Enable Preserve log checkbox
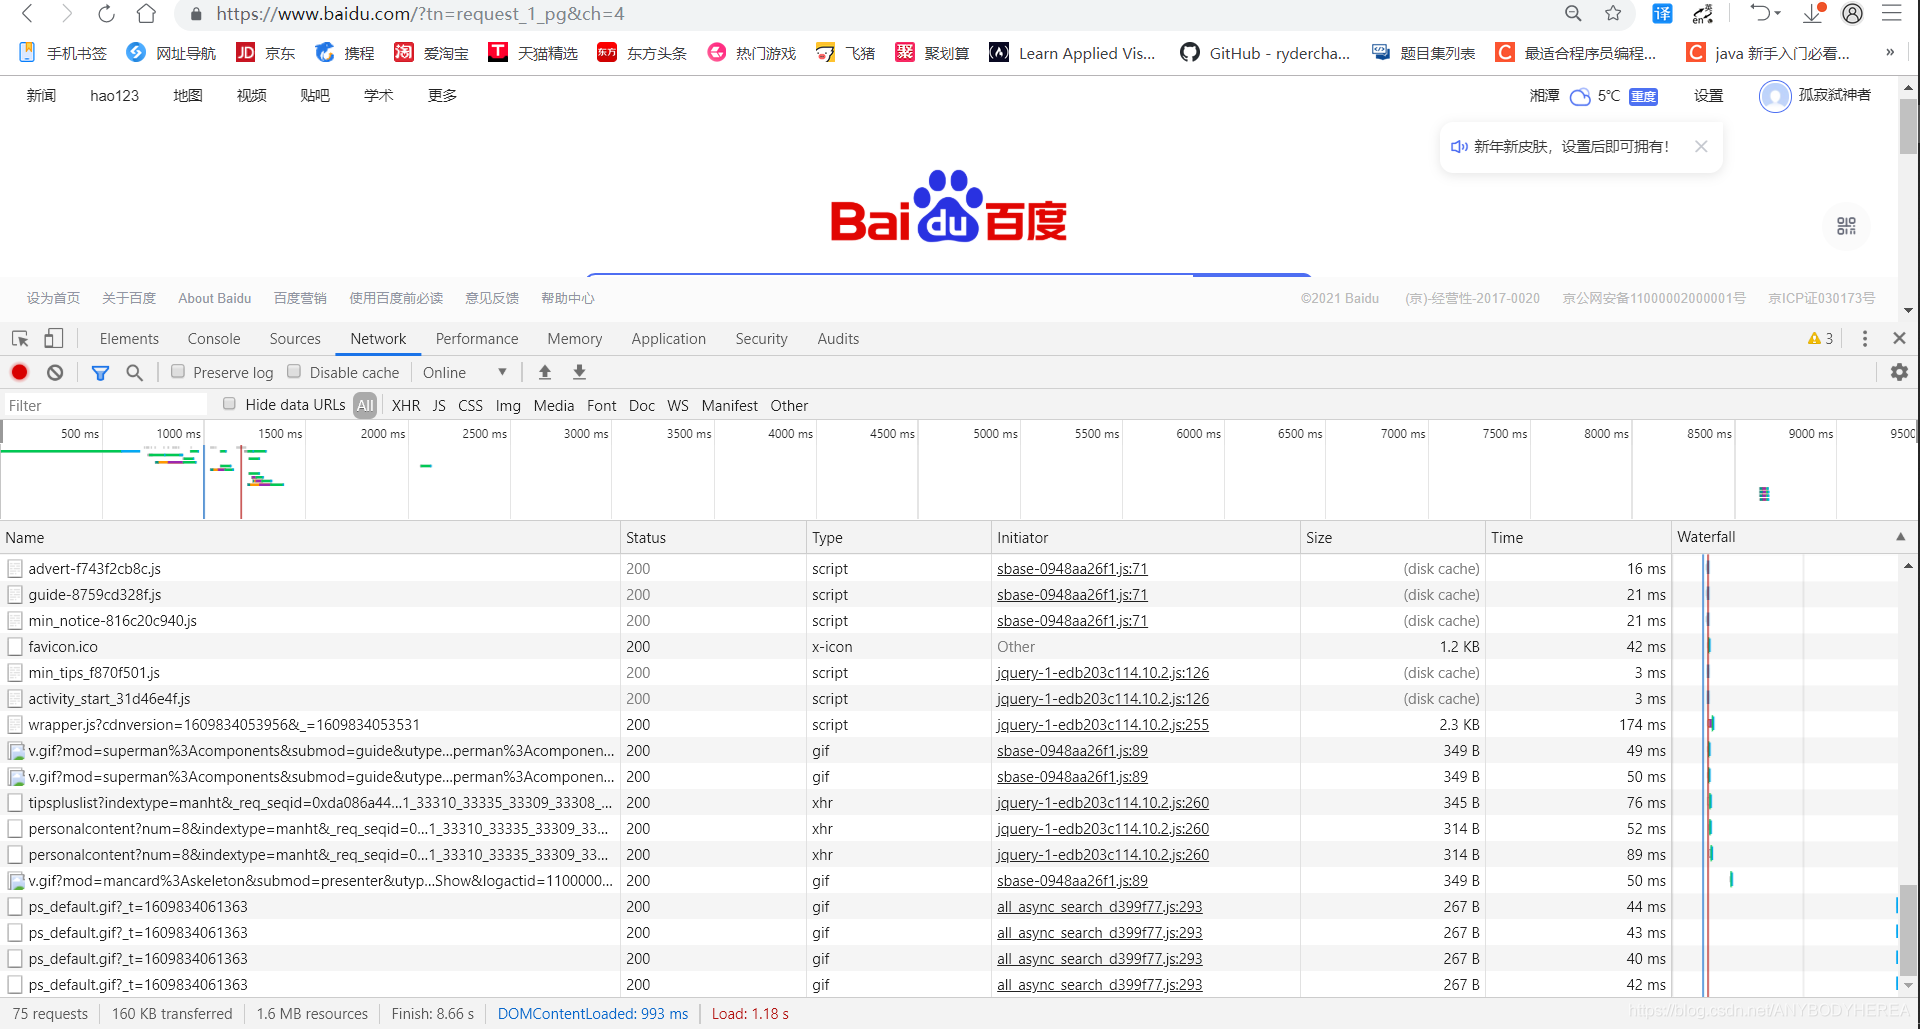Viewport: 1920px width, 1029px height. pos(178,371)
